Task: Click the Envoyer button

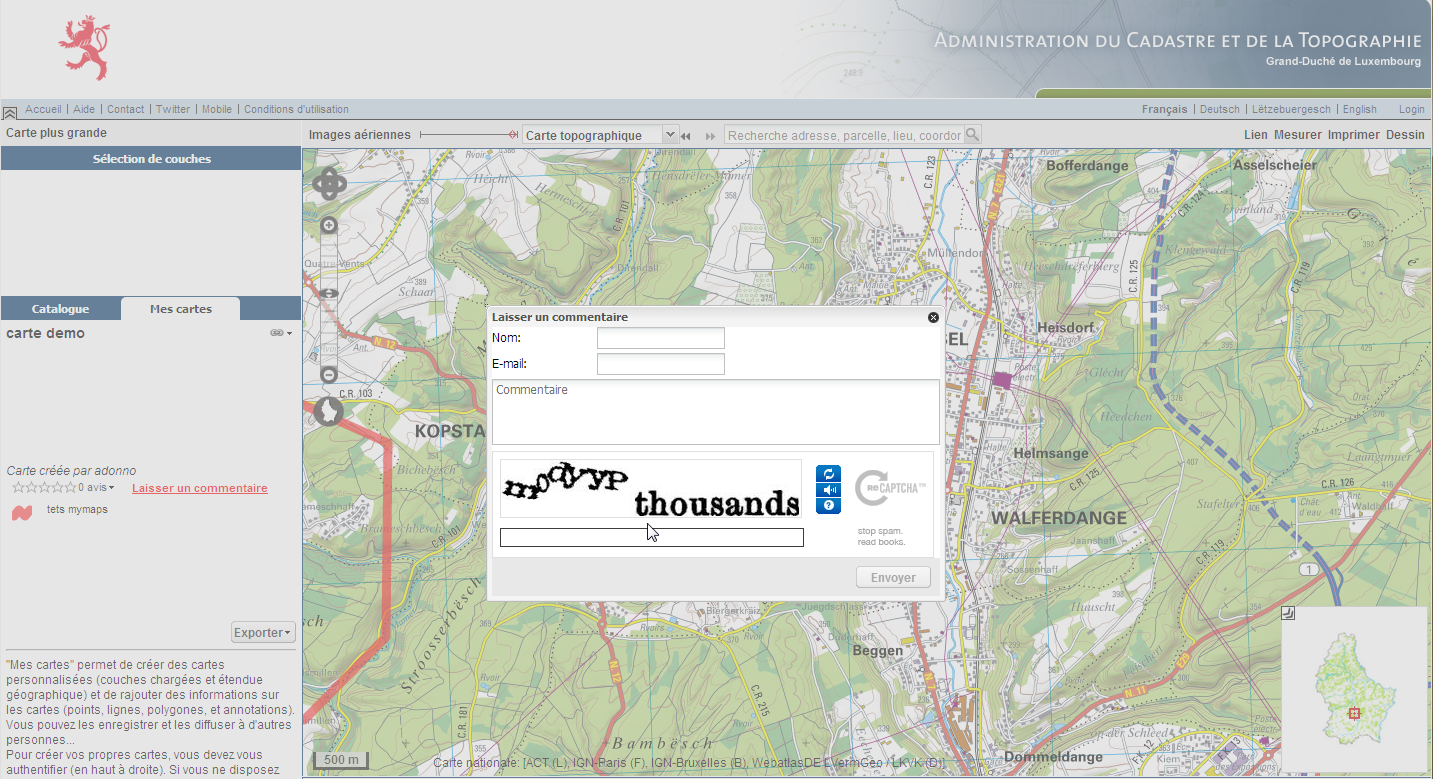Action: point(893,577)
